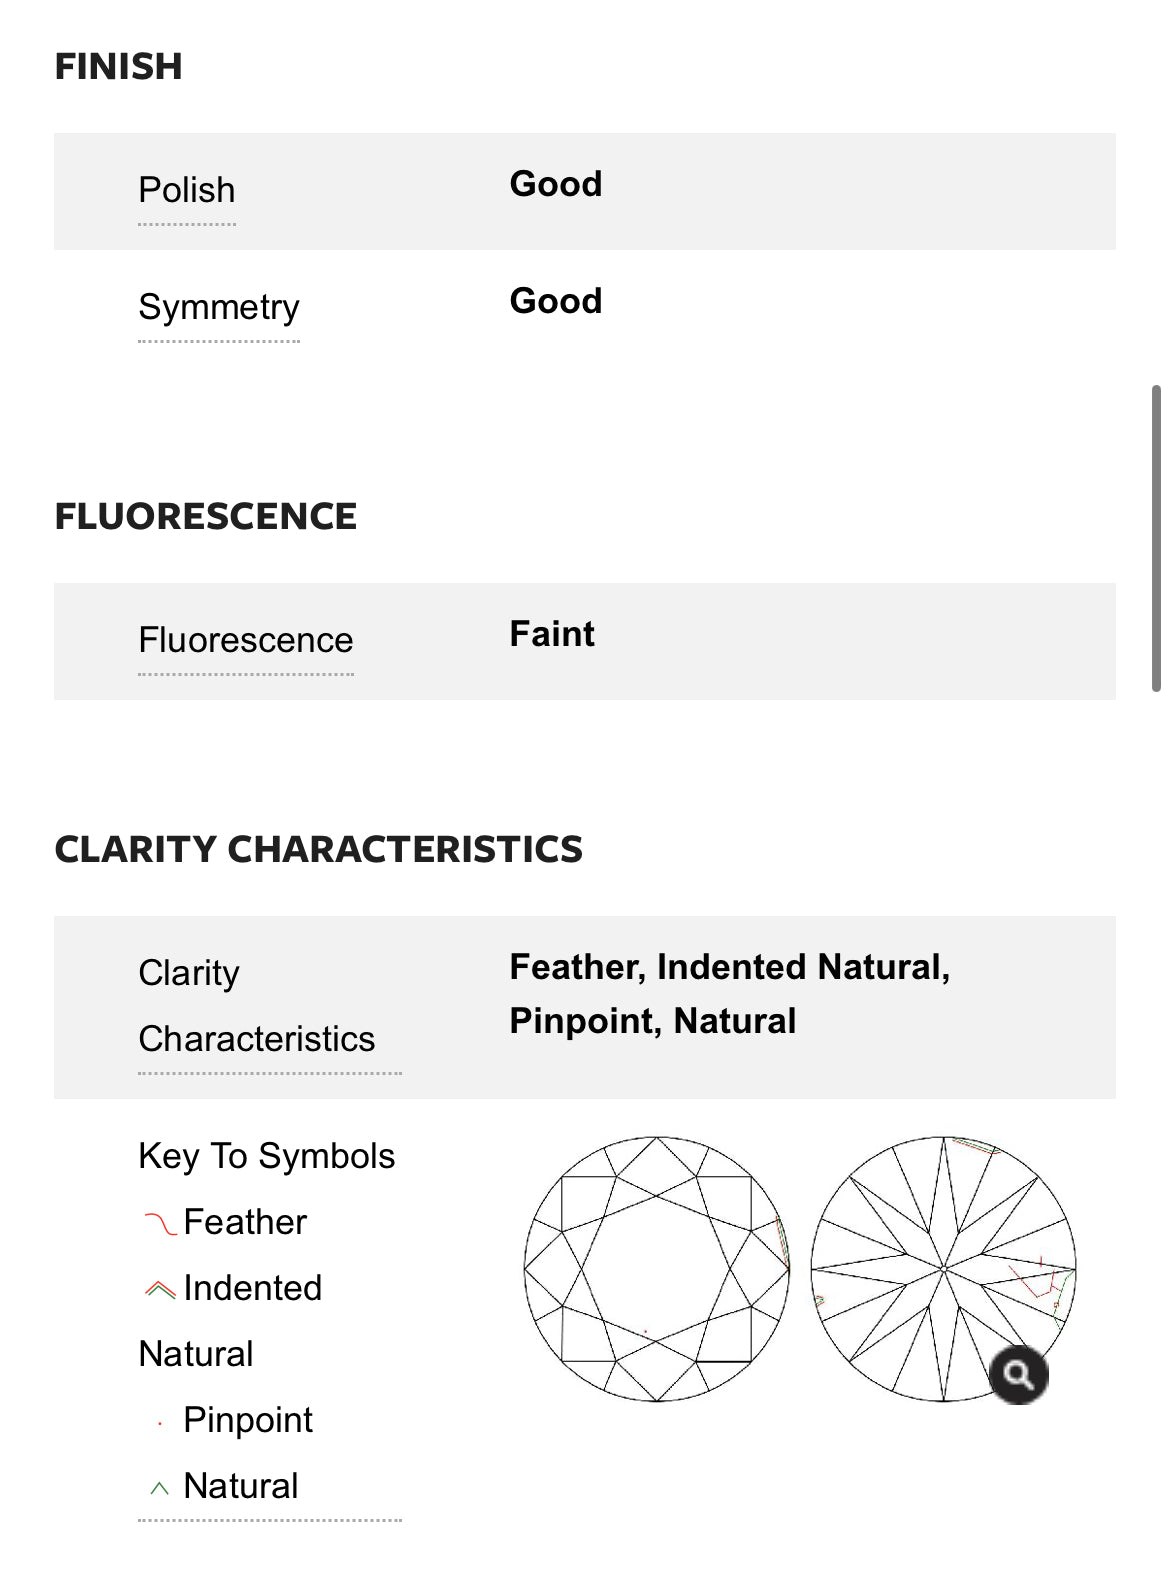Open the Symmetry term definition
Image resolution: width=1170 pixels, height=1593 pixels.
[x=219, y=307]
